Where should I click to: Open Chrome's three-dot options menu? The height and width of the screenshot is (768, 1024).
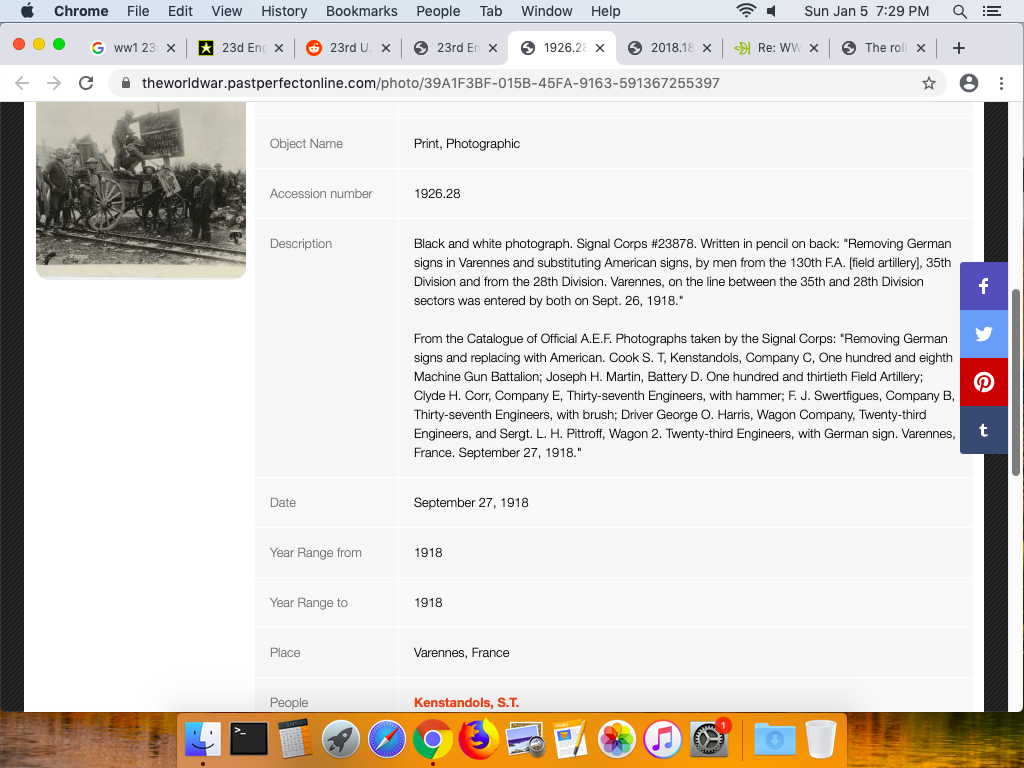(x=1001, y=83)
